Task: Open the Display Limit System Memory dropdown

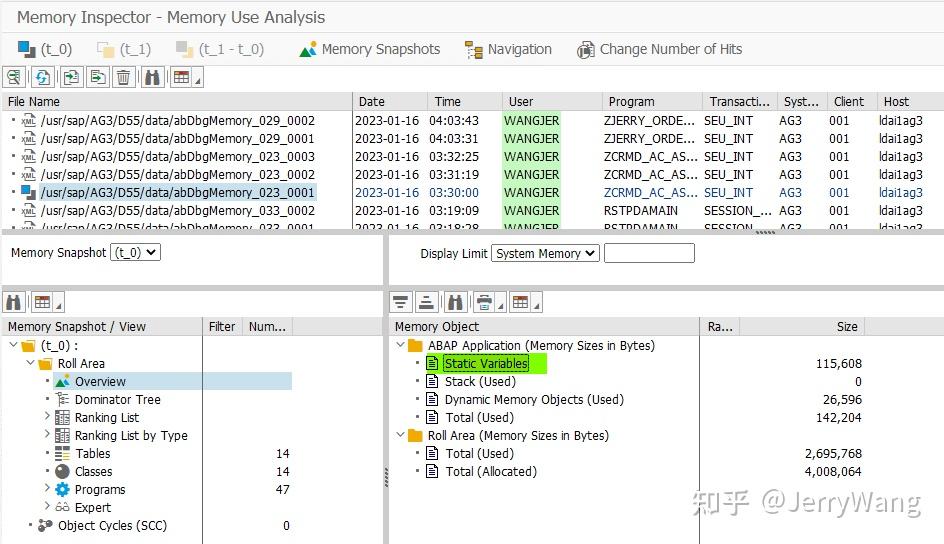Action: (545, 253)
